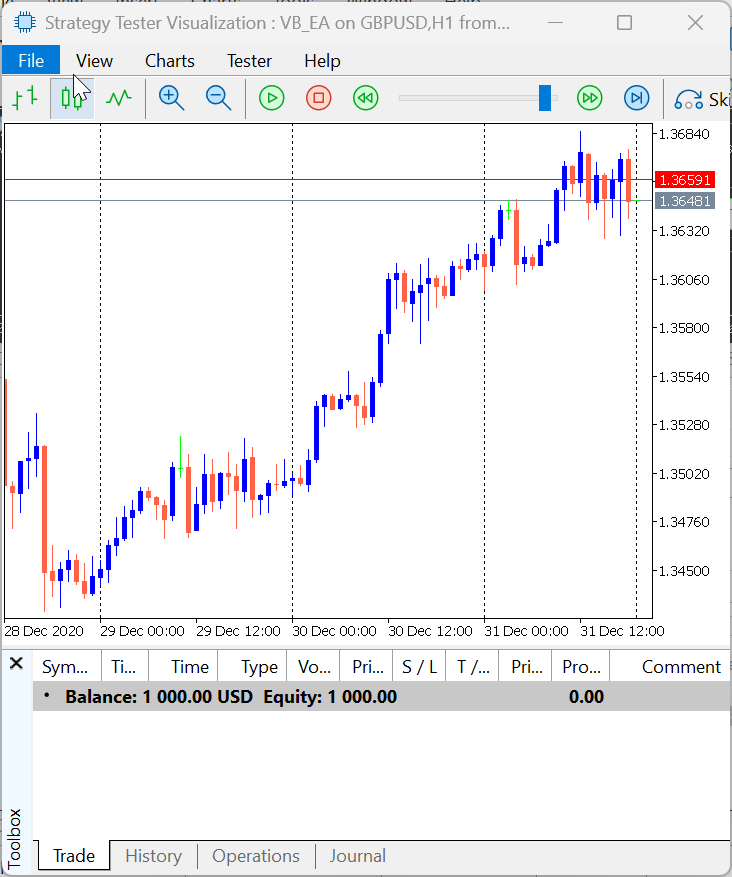
Task: Switch to the Operations tab
Action: tap(256, 856)
